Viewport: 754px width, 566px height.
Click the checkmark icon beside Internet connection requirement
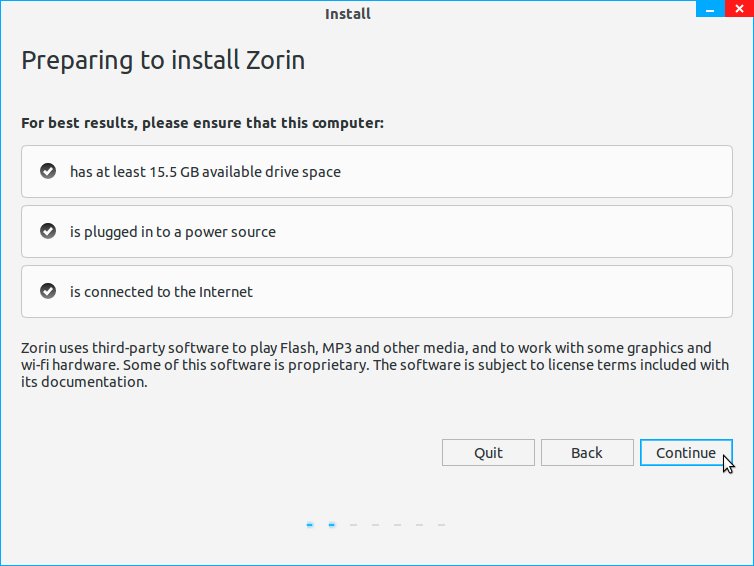[x=47, y=291]
